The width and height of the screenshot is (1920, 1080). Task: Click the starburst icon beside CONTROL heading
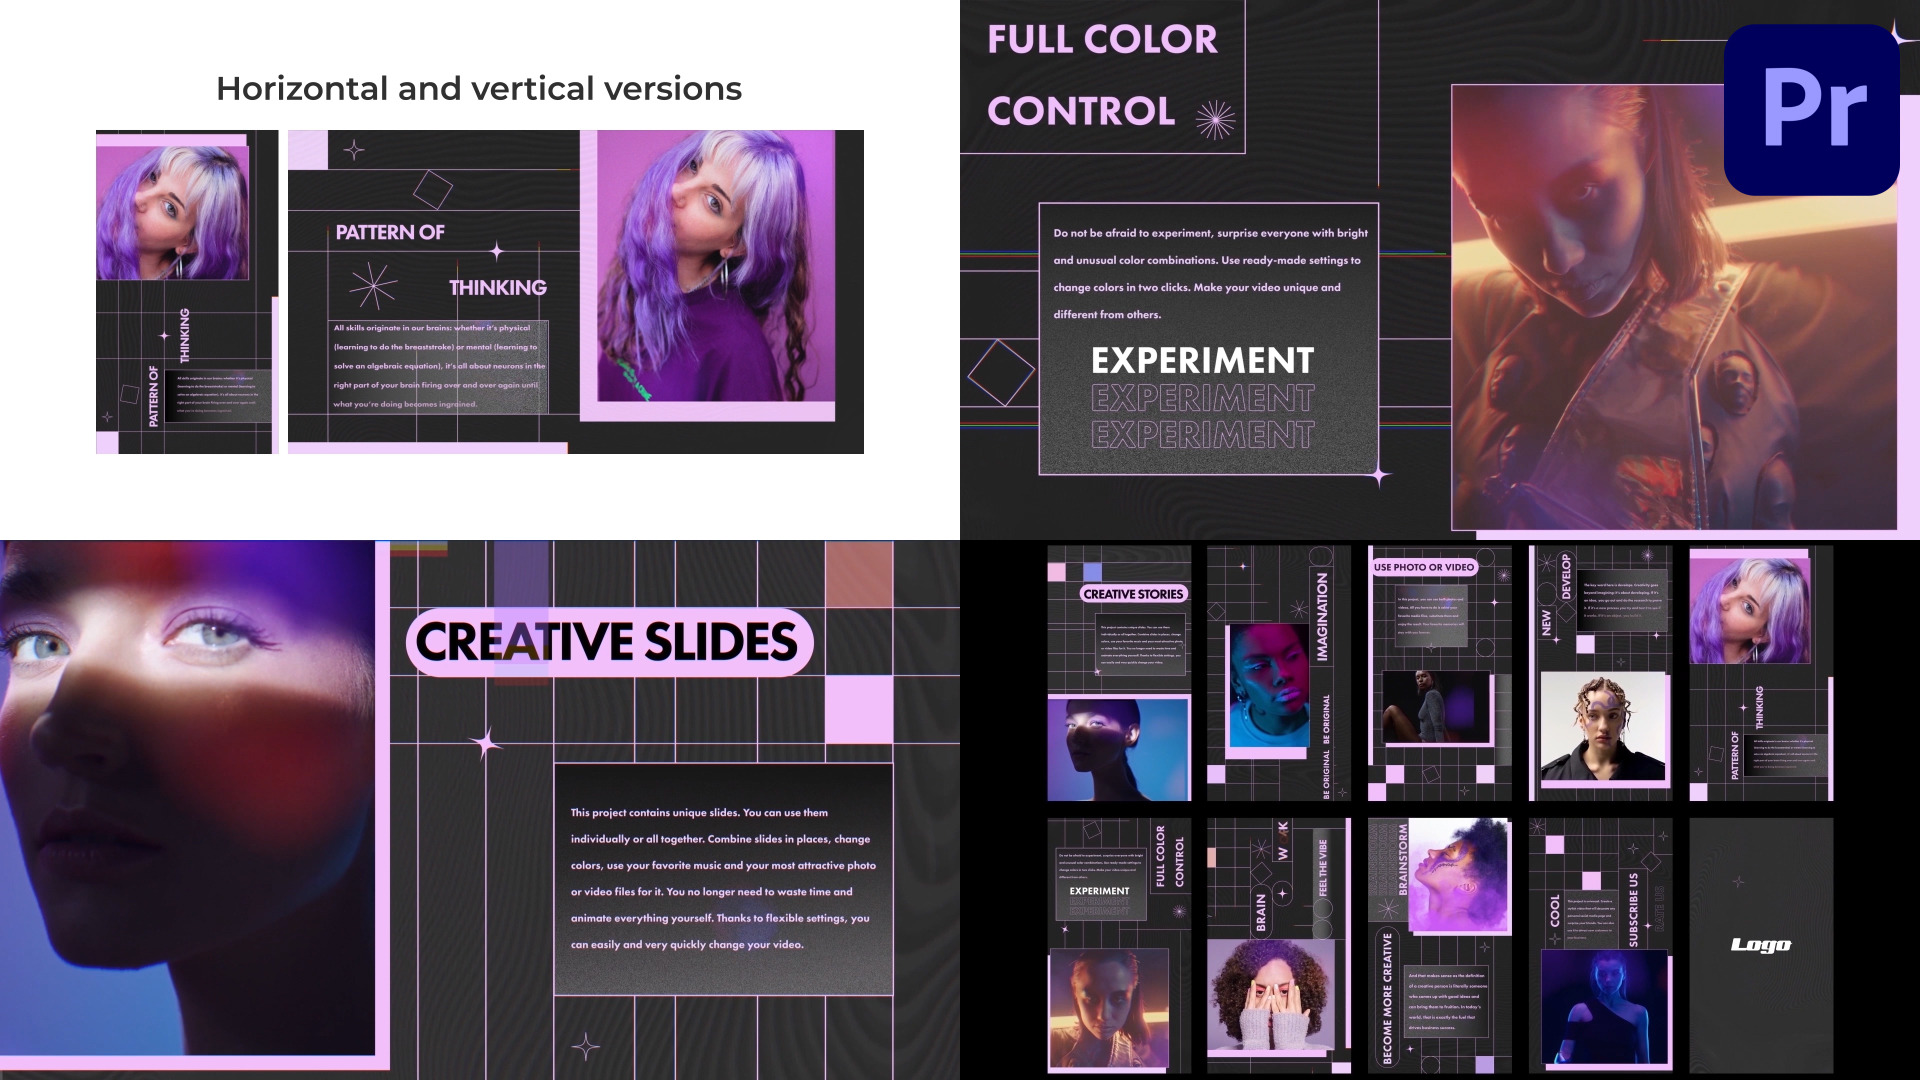1215,120
